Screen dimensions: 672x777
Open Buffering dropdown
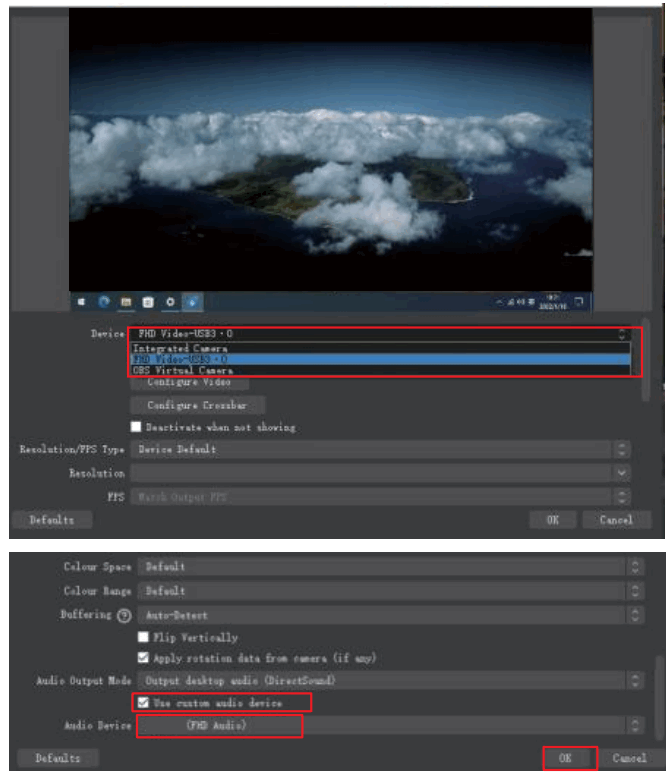coord(391,615)
